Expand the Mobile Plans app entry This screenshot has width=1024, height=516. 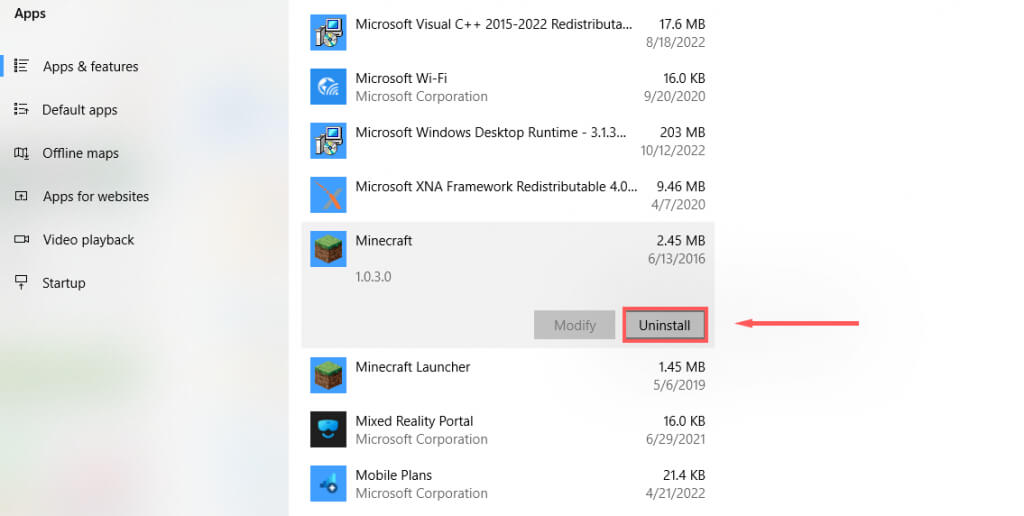508,483
